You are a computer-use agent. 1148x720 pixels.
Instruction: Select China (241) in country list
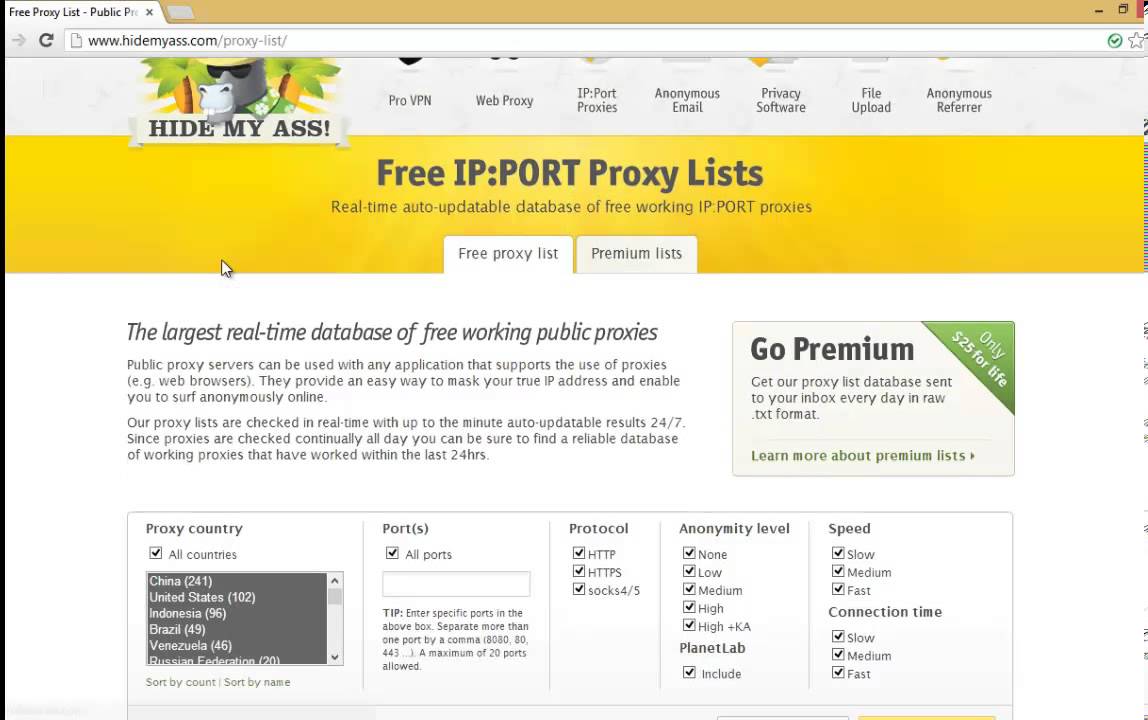pyautogui.click(x=236, y=581)
